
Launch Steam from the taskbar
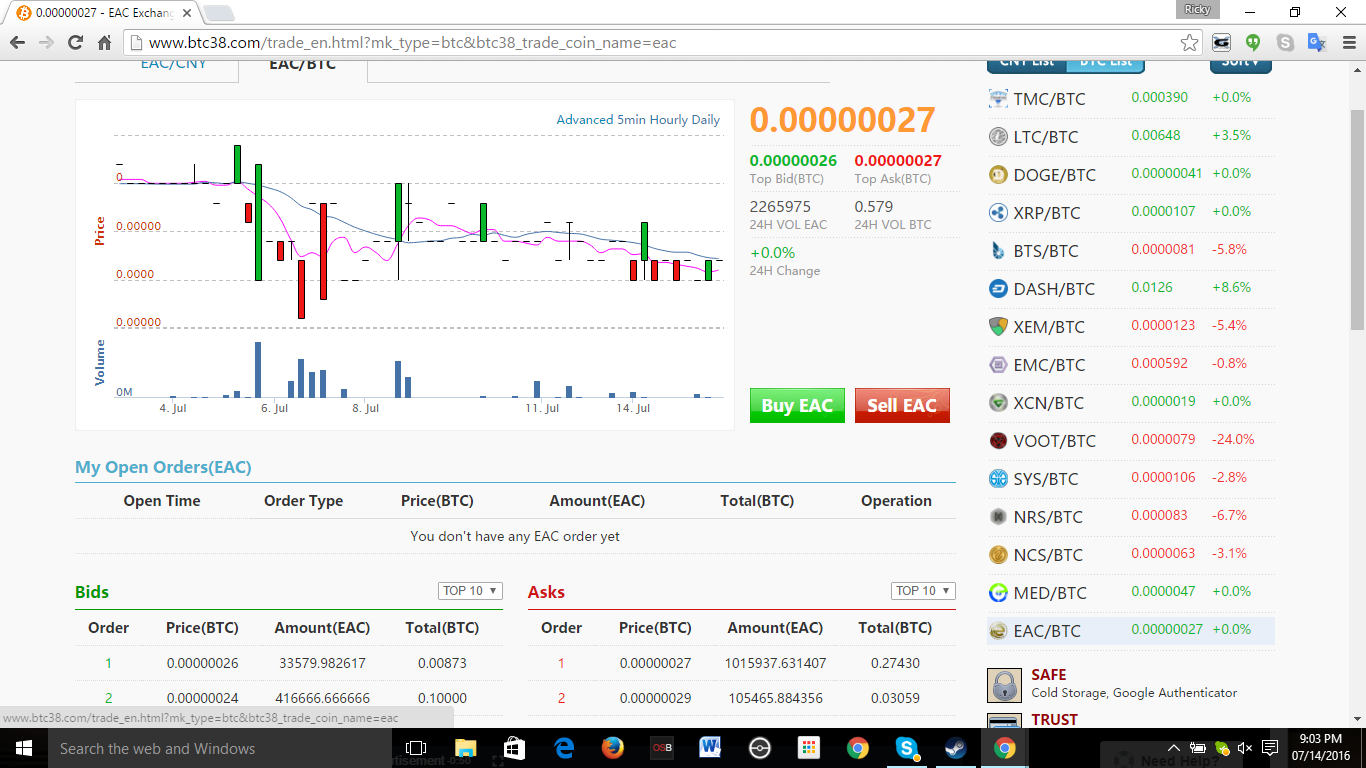[955, 748]
